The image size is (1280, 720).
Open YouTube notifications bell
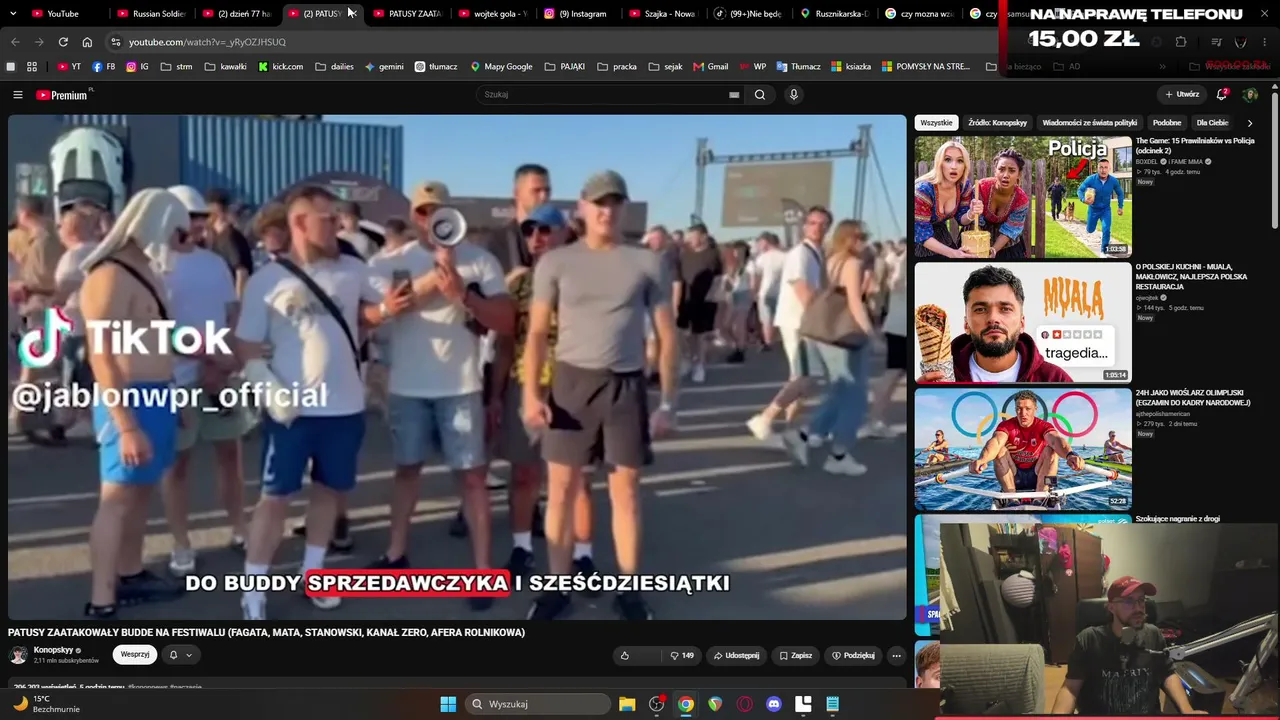click(x=1221, y=95)
